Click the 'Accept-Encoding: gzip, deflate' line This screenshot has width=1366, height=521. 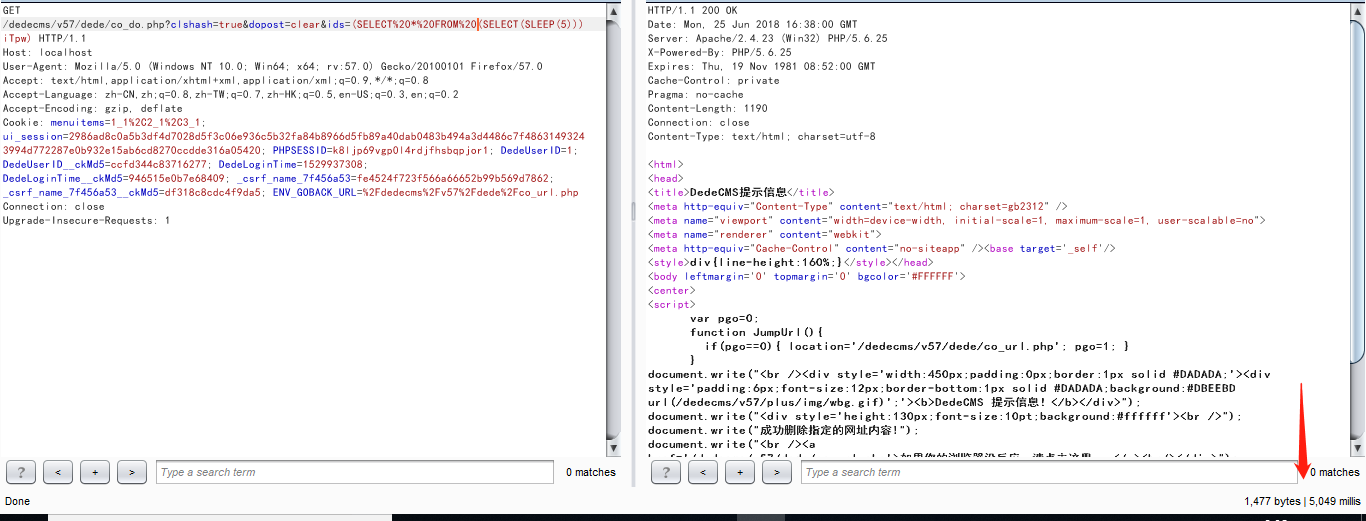pos(93,108)
